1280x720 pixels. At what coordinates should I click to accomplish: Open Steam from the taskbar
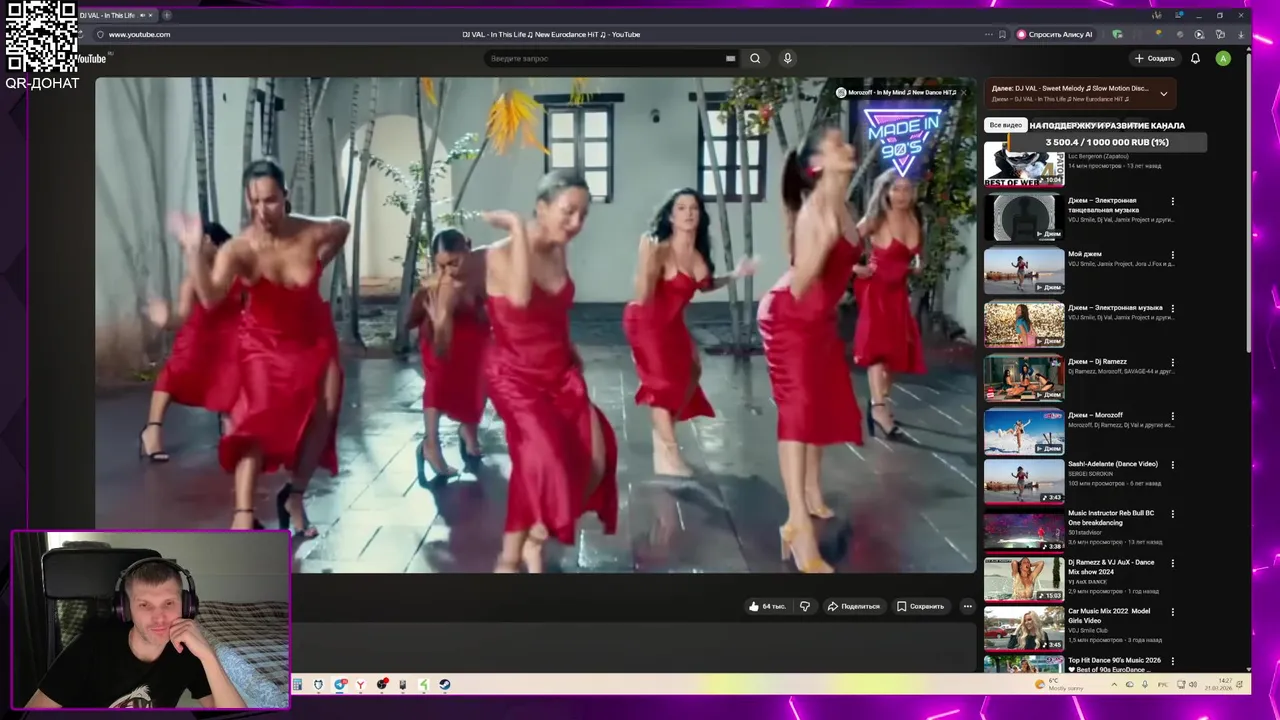click(x=444, y=685)
